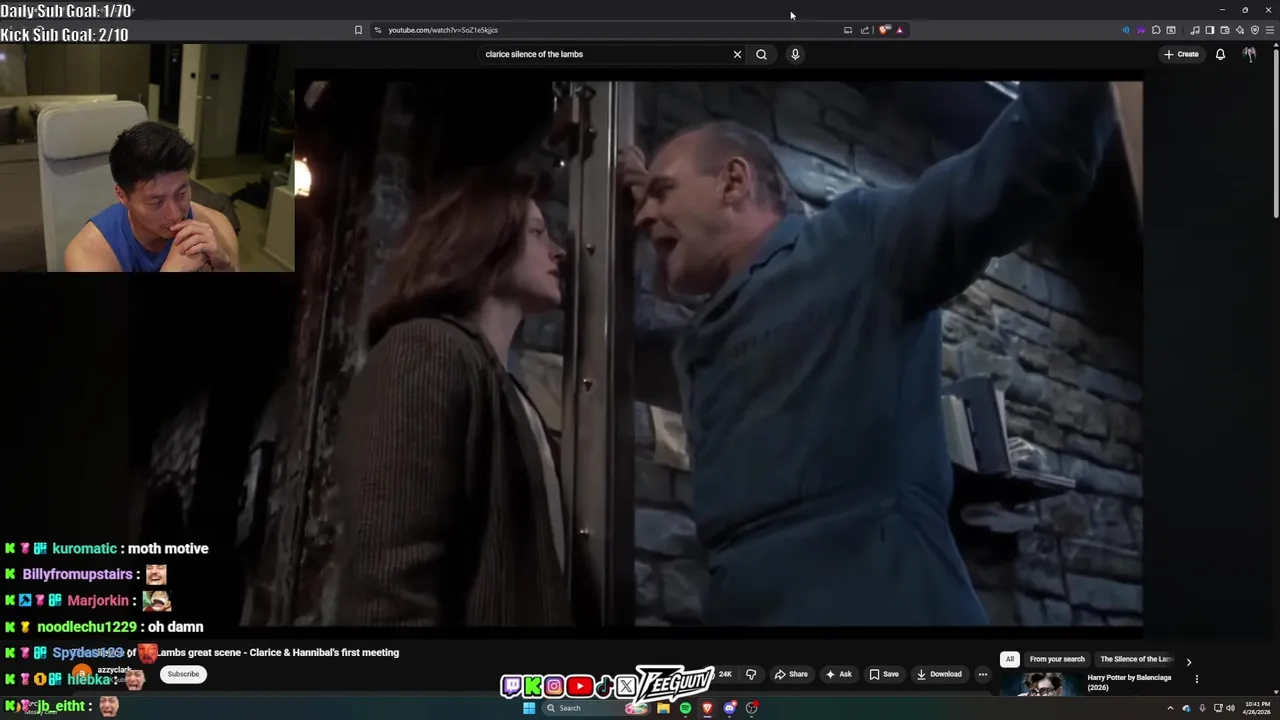Expand more filter chips with arrow
This screenshot has width=1280, height=720.
pos(1188,661)
